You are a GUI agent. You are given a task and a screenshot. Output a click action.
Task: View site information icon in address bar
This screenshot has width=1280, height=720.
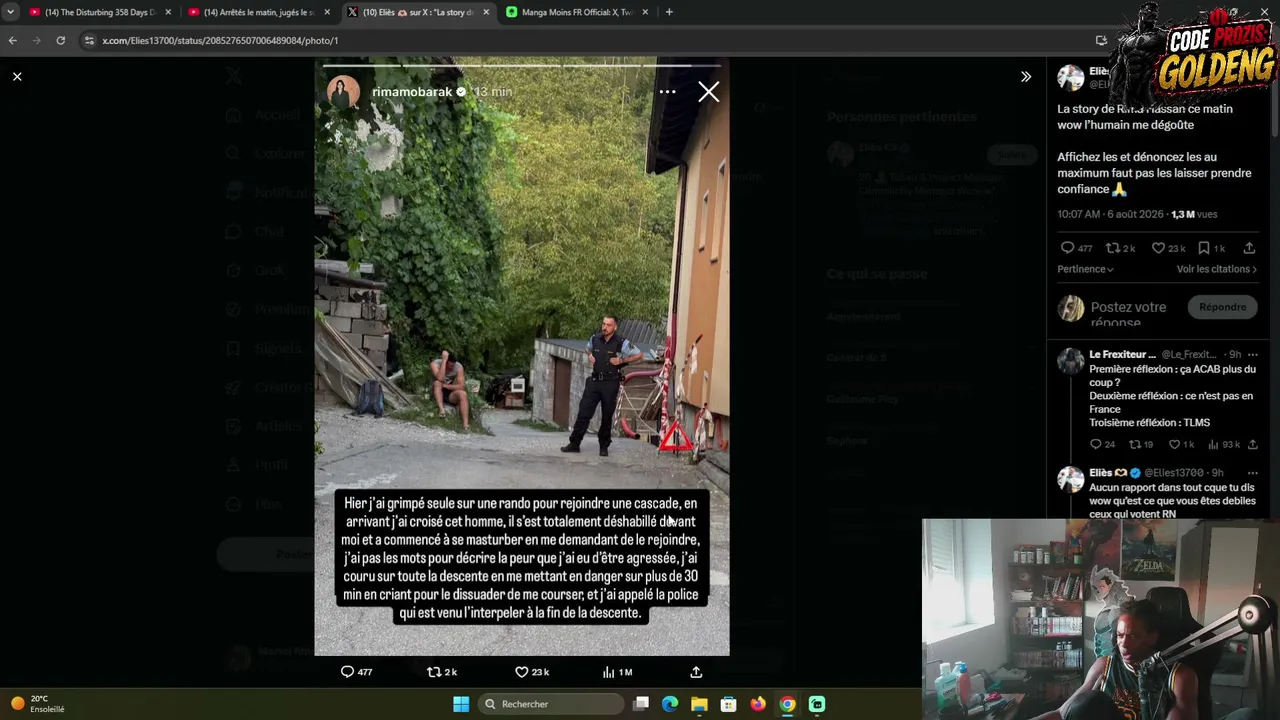coord(89,40)
